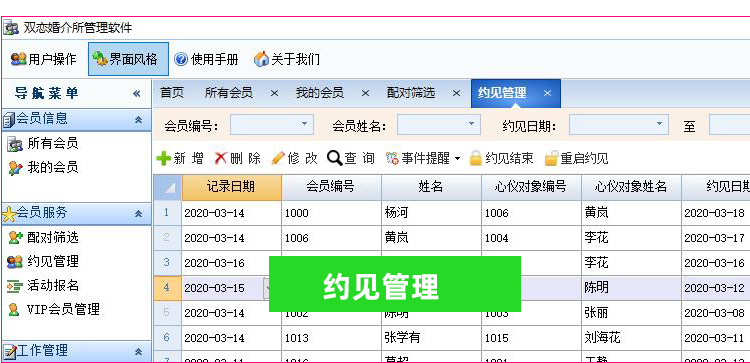Open 我的会员 in navigation sidebar

click(x=43, y=167)
